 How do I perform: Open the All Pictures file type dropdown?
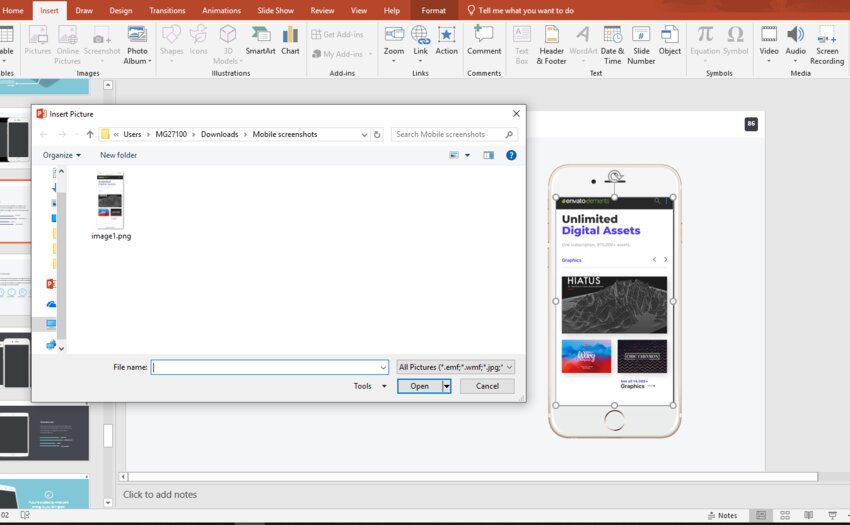pyautogui.click(x=455, y=367)
